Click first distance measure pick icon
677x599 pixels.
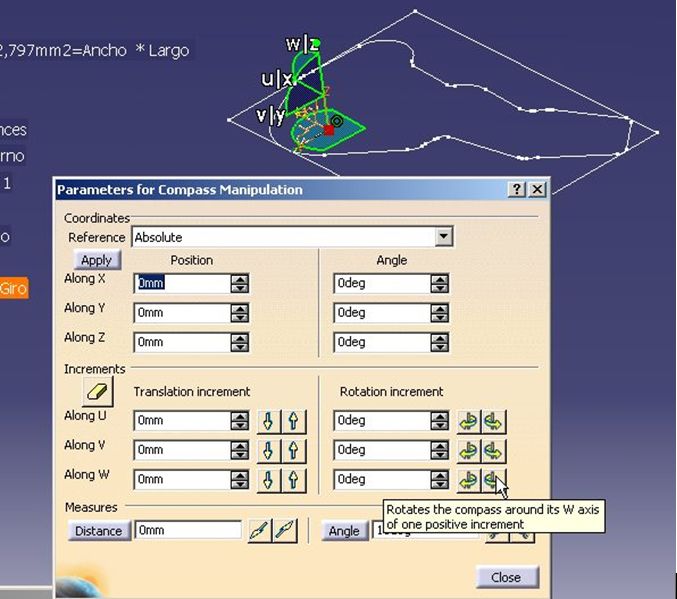(x=259, y=530)
